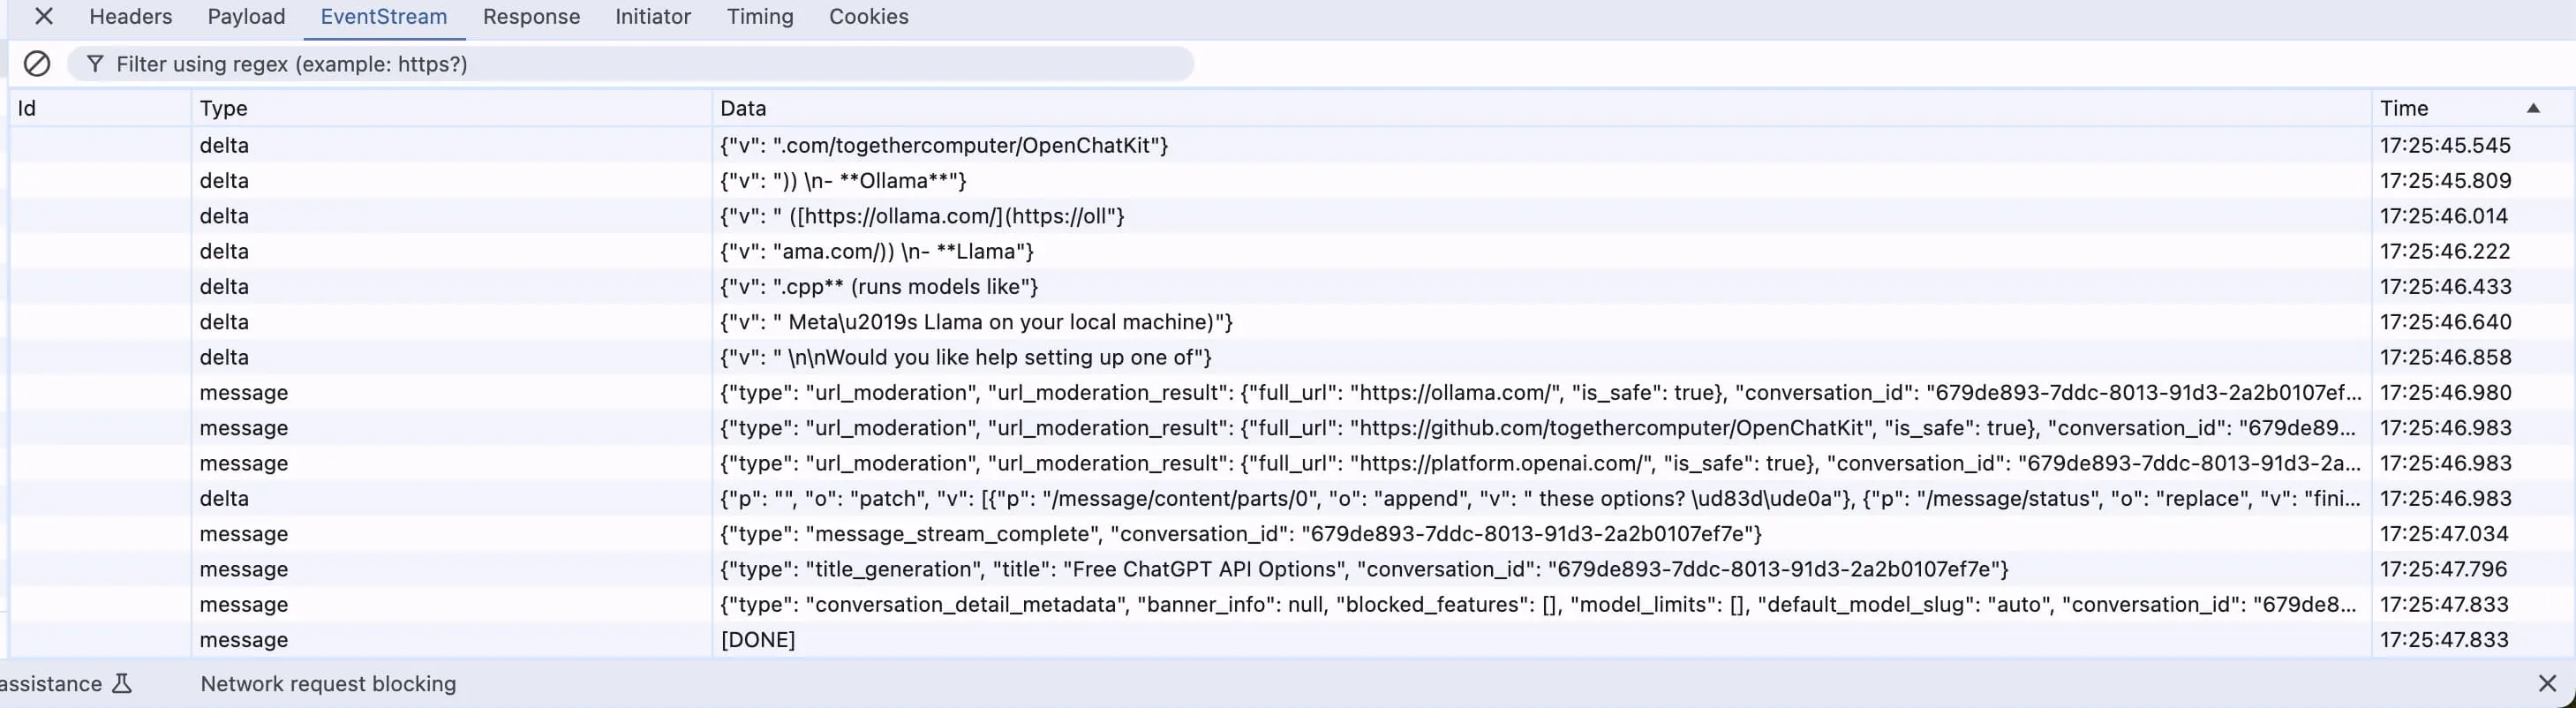Click timestamp 17:25:46.222
Viewport: 2576px width, 708px height.
2445,251
